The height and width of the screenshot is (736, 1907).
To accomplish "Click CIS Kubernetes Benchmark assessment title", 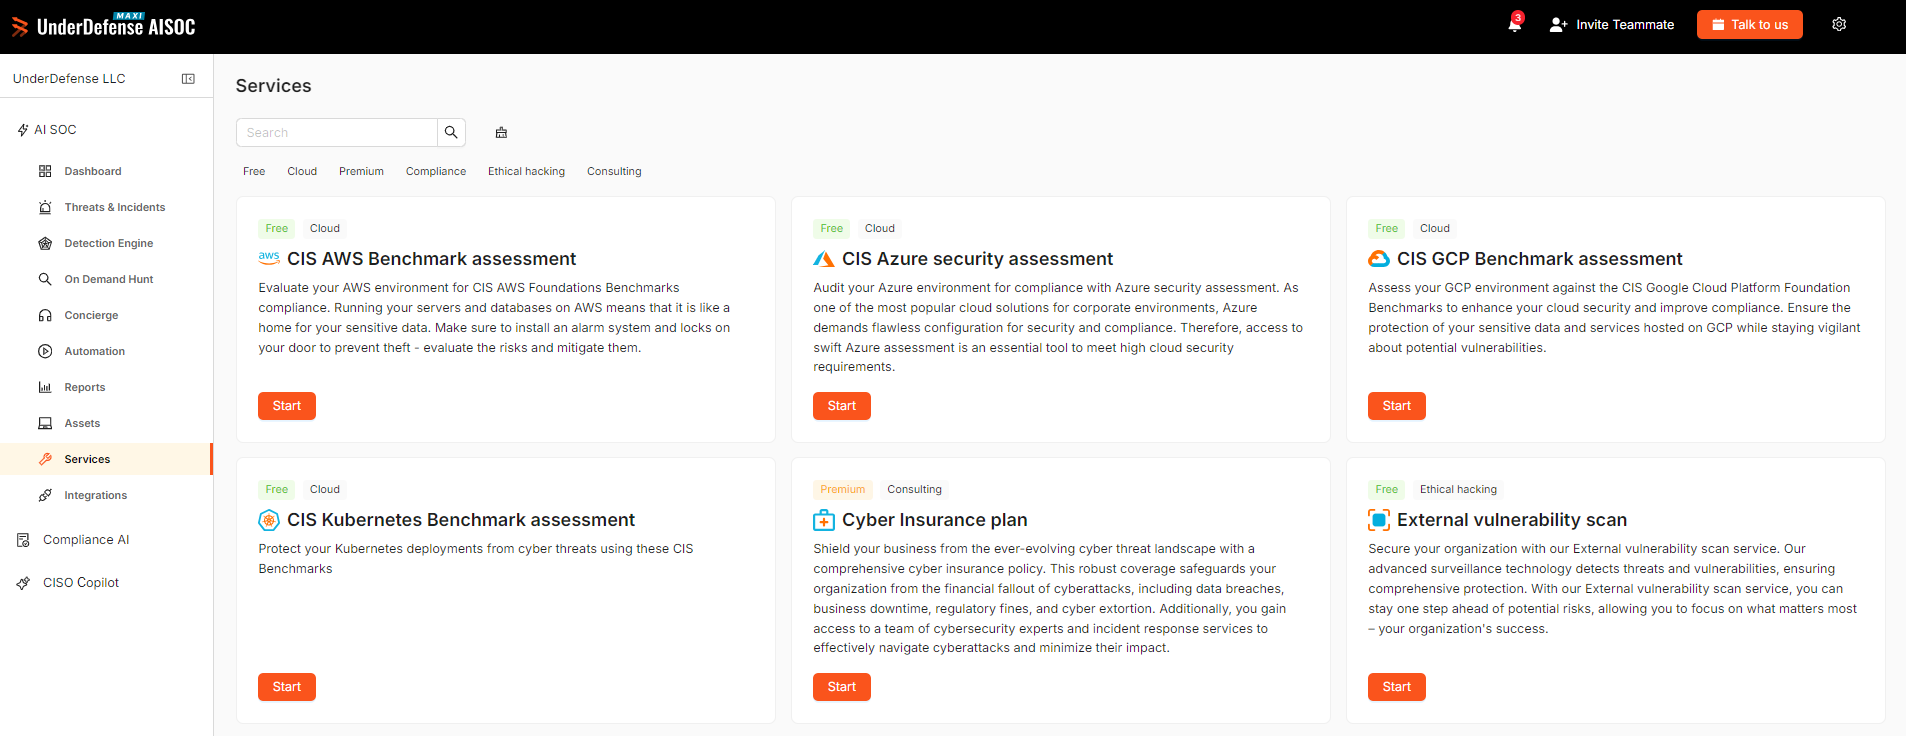I will pos(461,520).
